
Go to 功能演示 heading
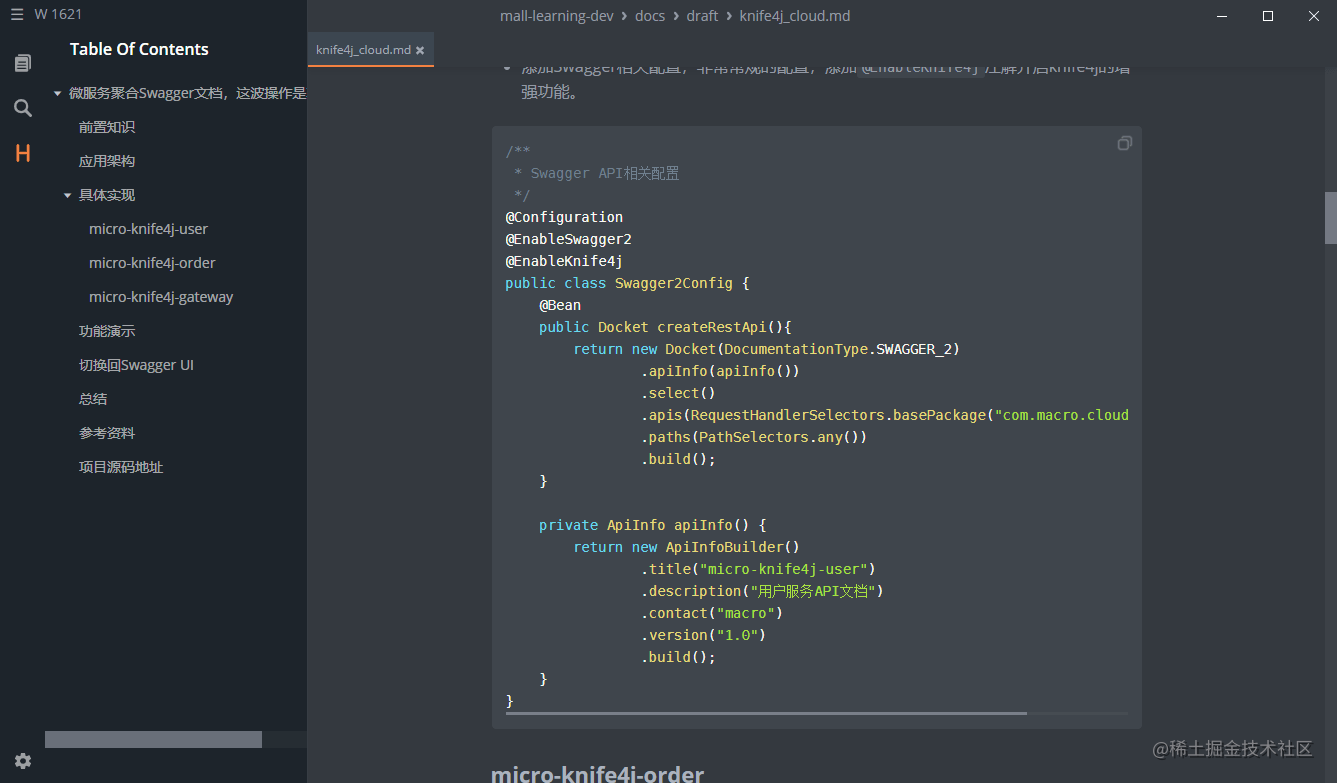pos(107,331)
